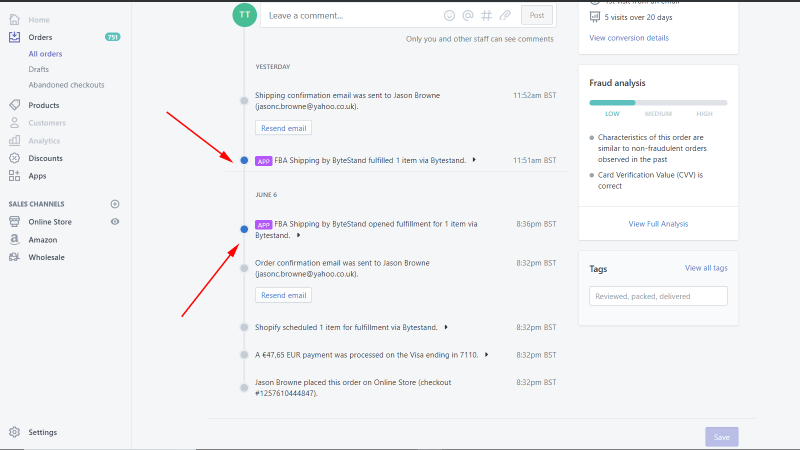Screen dimensions: 800x450
Task: Open Home in the sidebar
Action: click(x=39, y=19)
